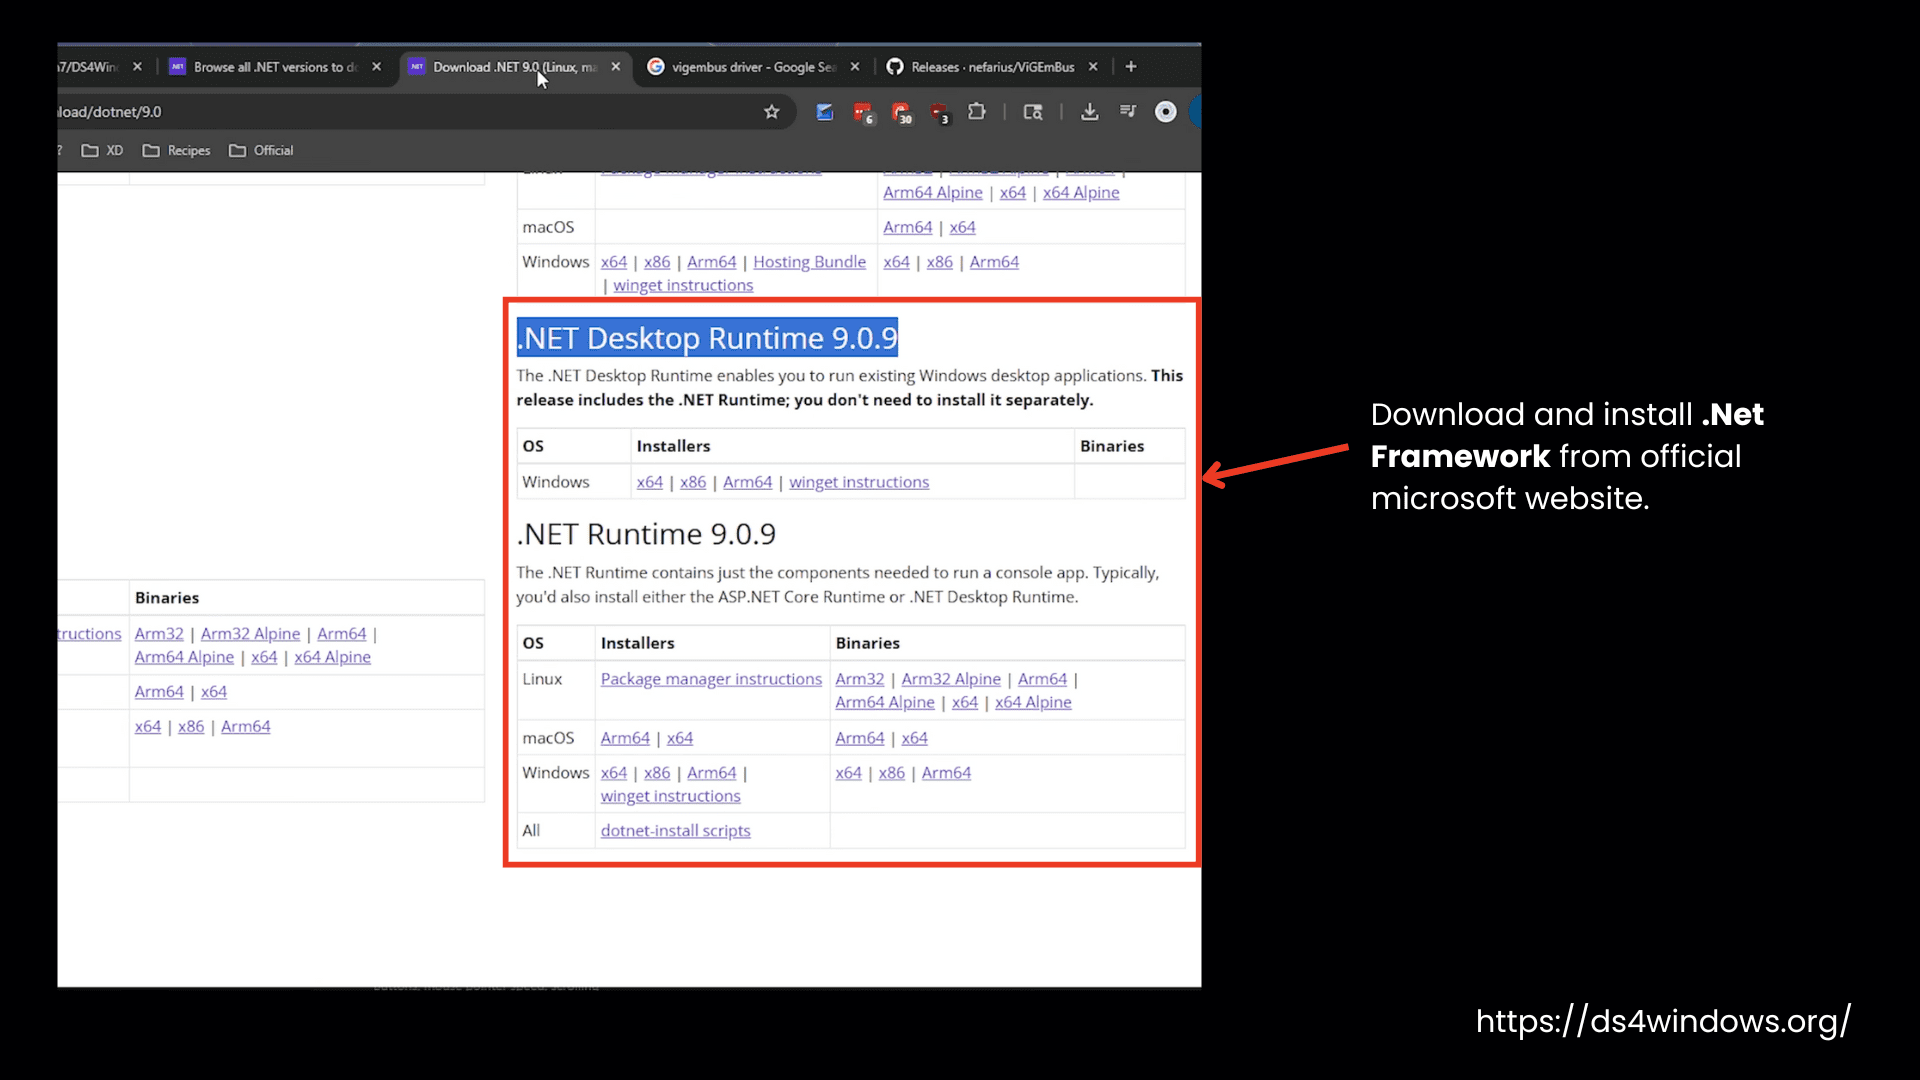
Task: Click x64 Alpine in the left Binaries table
Action: (x=332, y=657)
